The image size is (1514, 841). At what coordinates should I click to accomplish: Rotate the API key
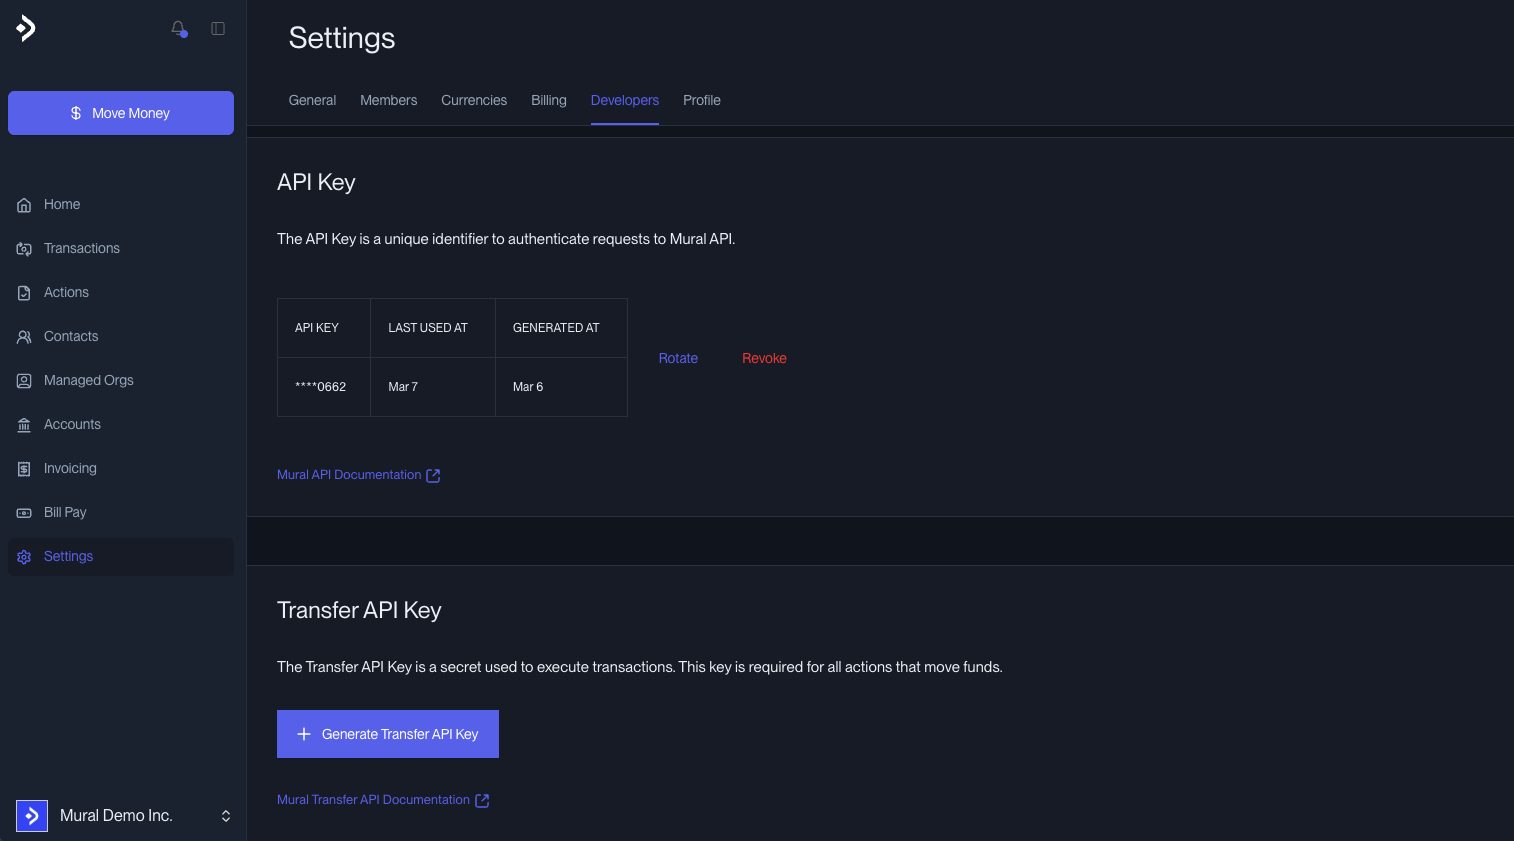click(x=678, y=358)
